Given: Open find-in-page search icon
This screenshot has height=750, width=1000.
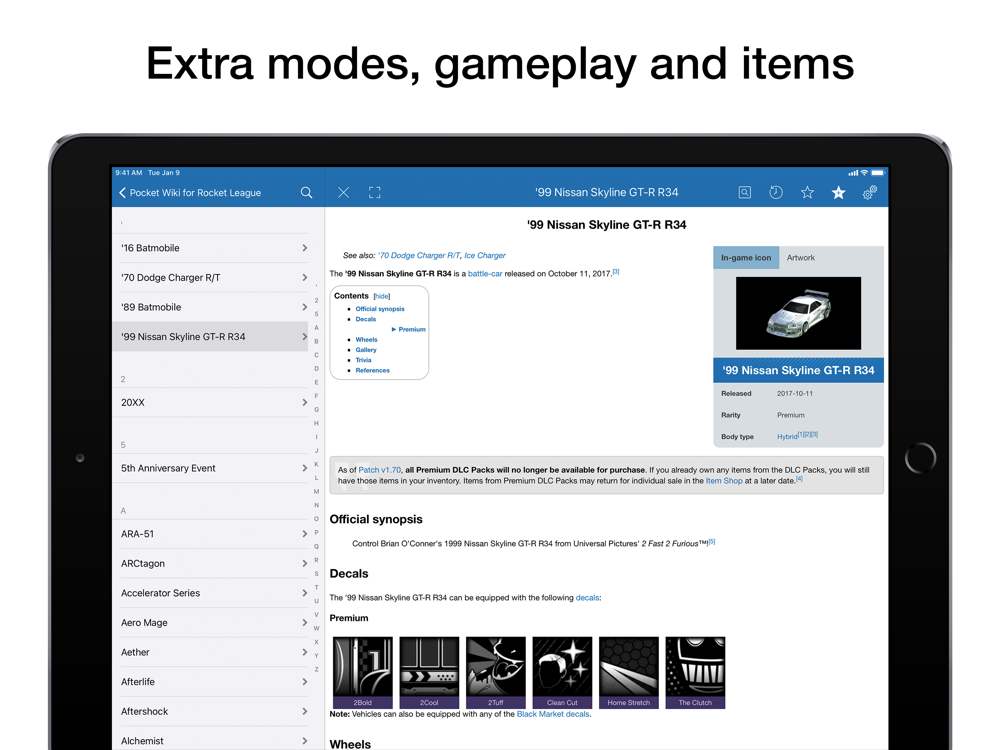Looking at the screenshot, I should (x=744, y=193).
